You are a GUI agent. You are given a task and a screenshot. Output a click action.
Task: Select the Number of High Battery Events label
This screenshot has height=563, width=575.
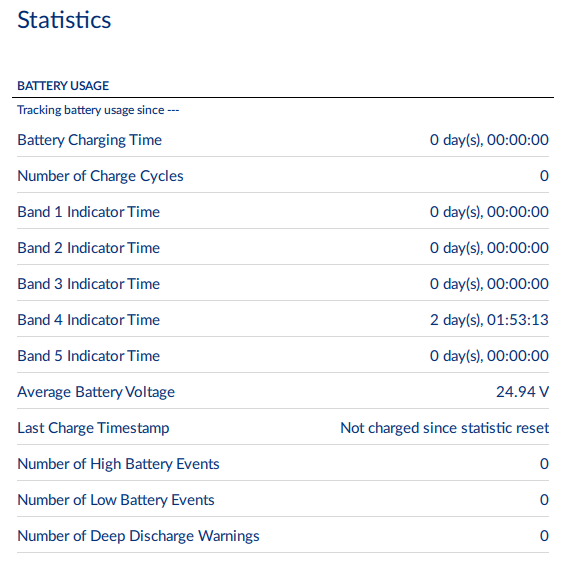(x=118, y=464)
